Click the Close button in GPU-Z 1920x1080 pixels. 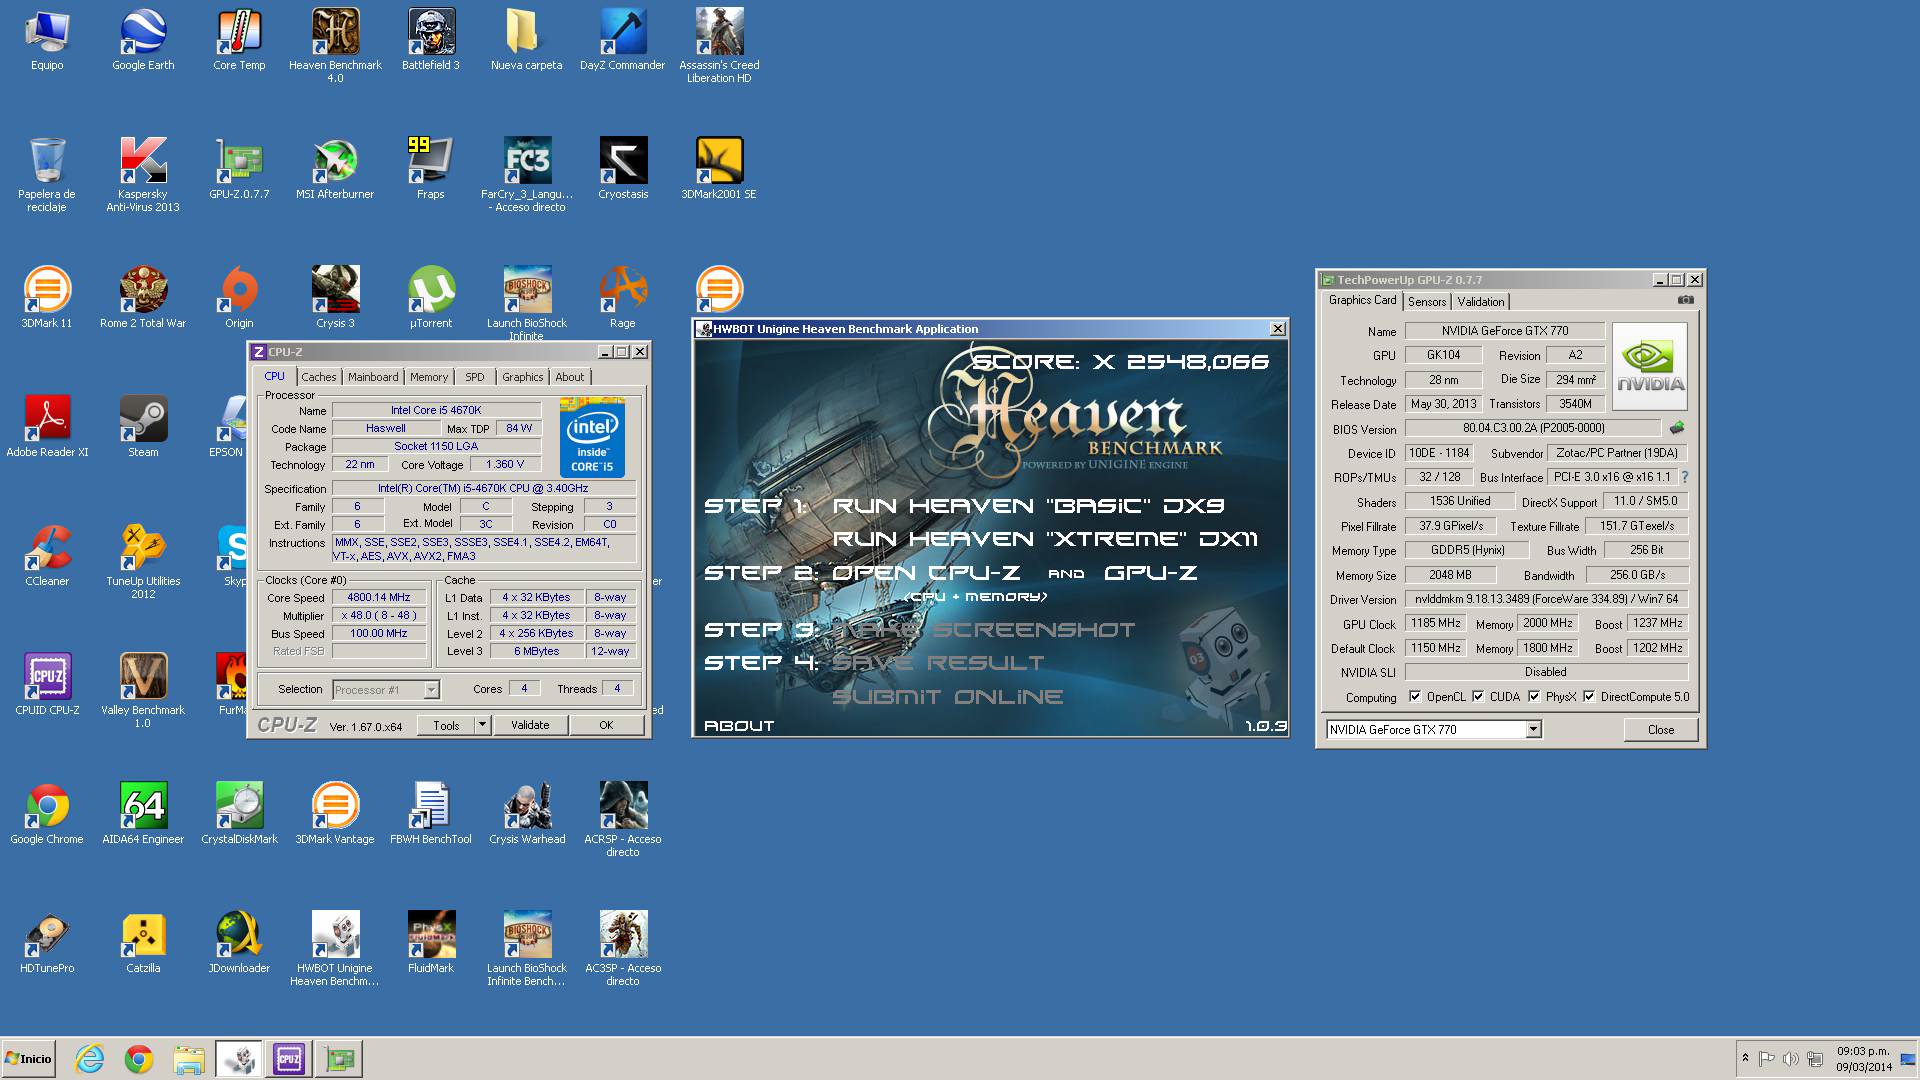(1661, 730)
